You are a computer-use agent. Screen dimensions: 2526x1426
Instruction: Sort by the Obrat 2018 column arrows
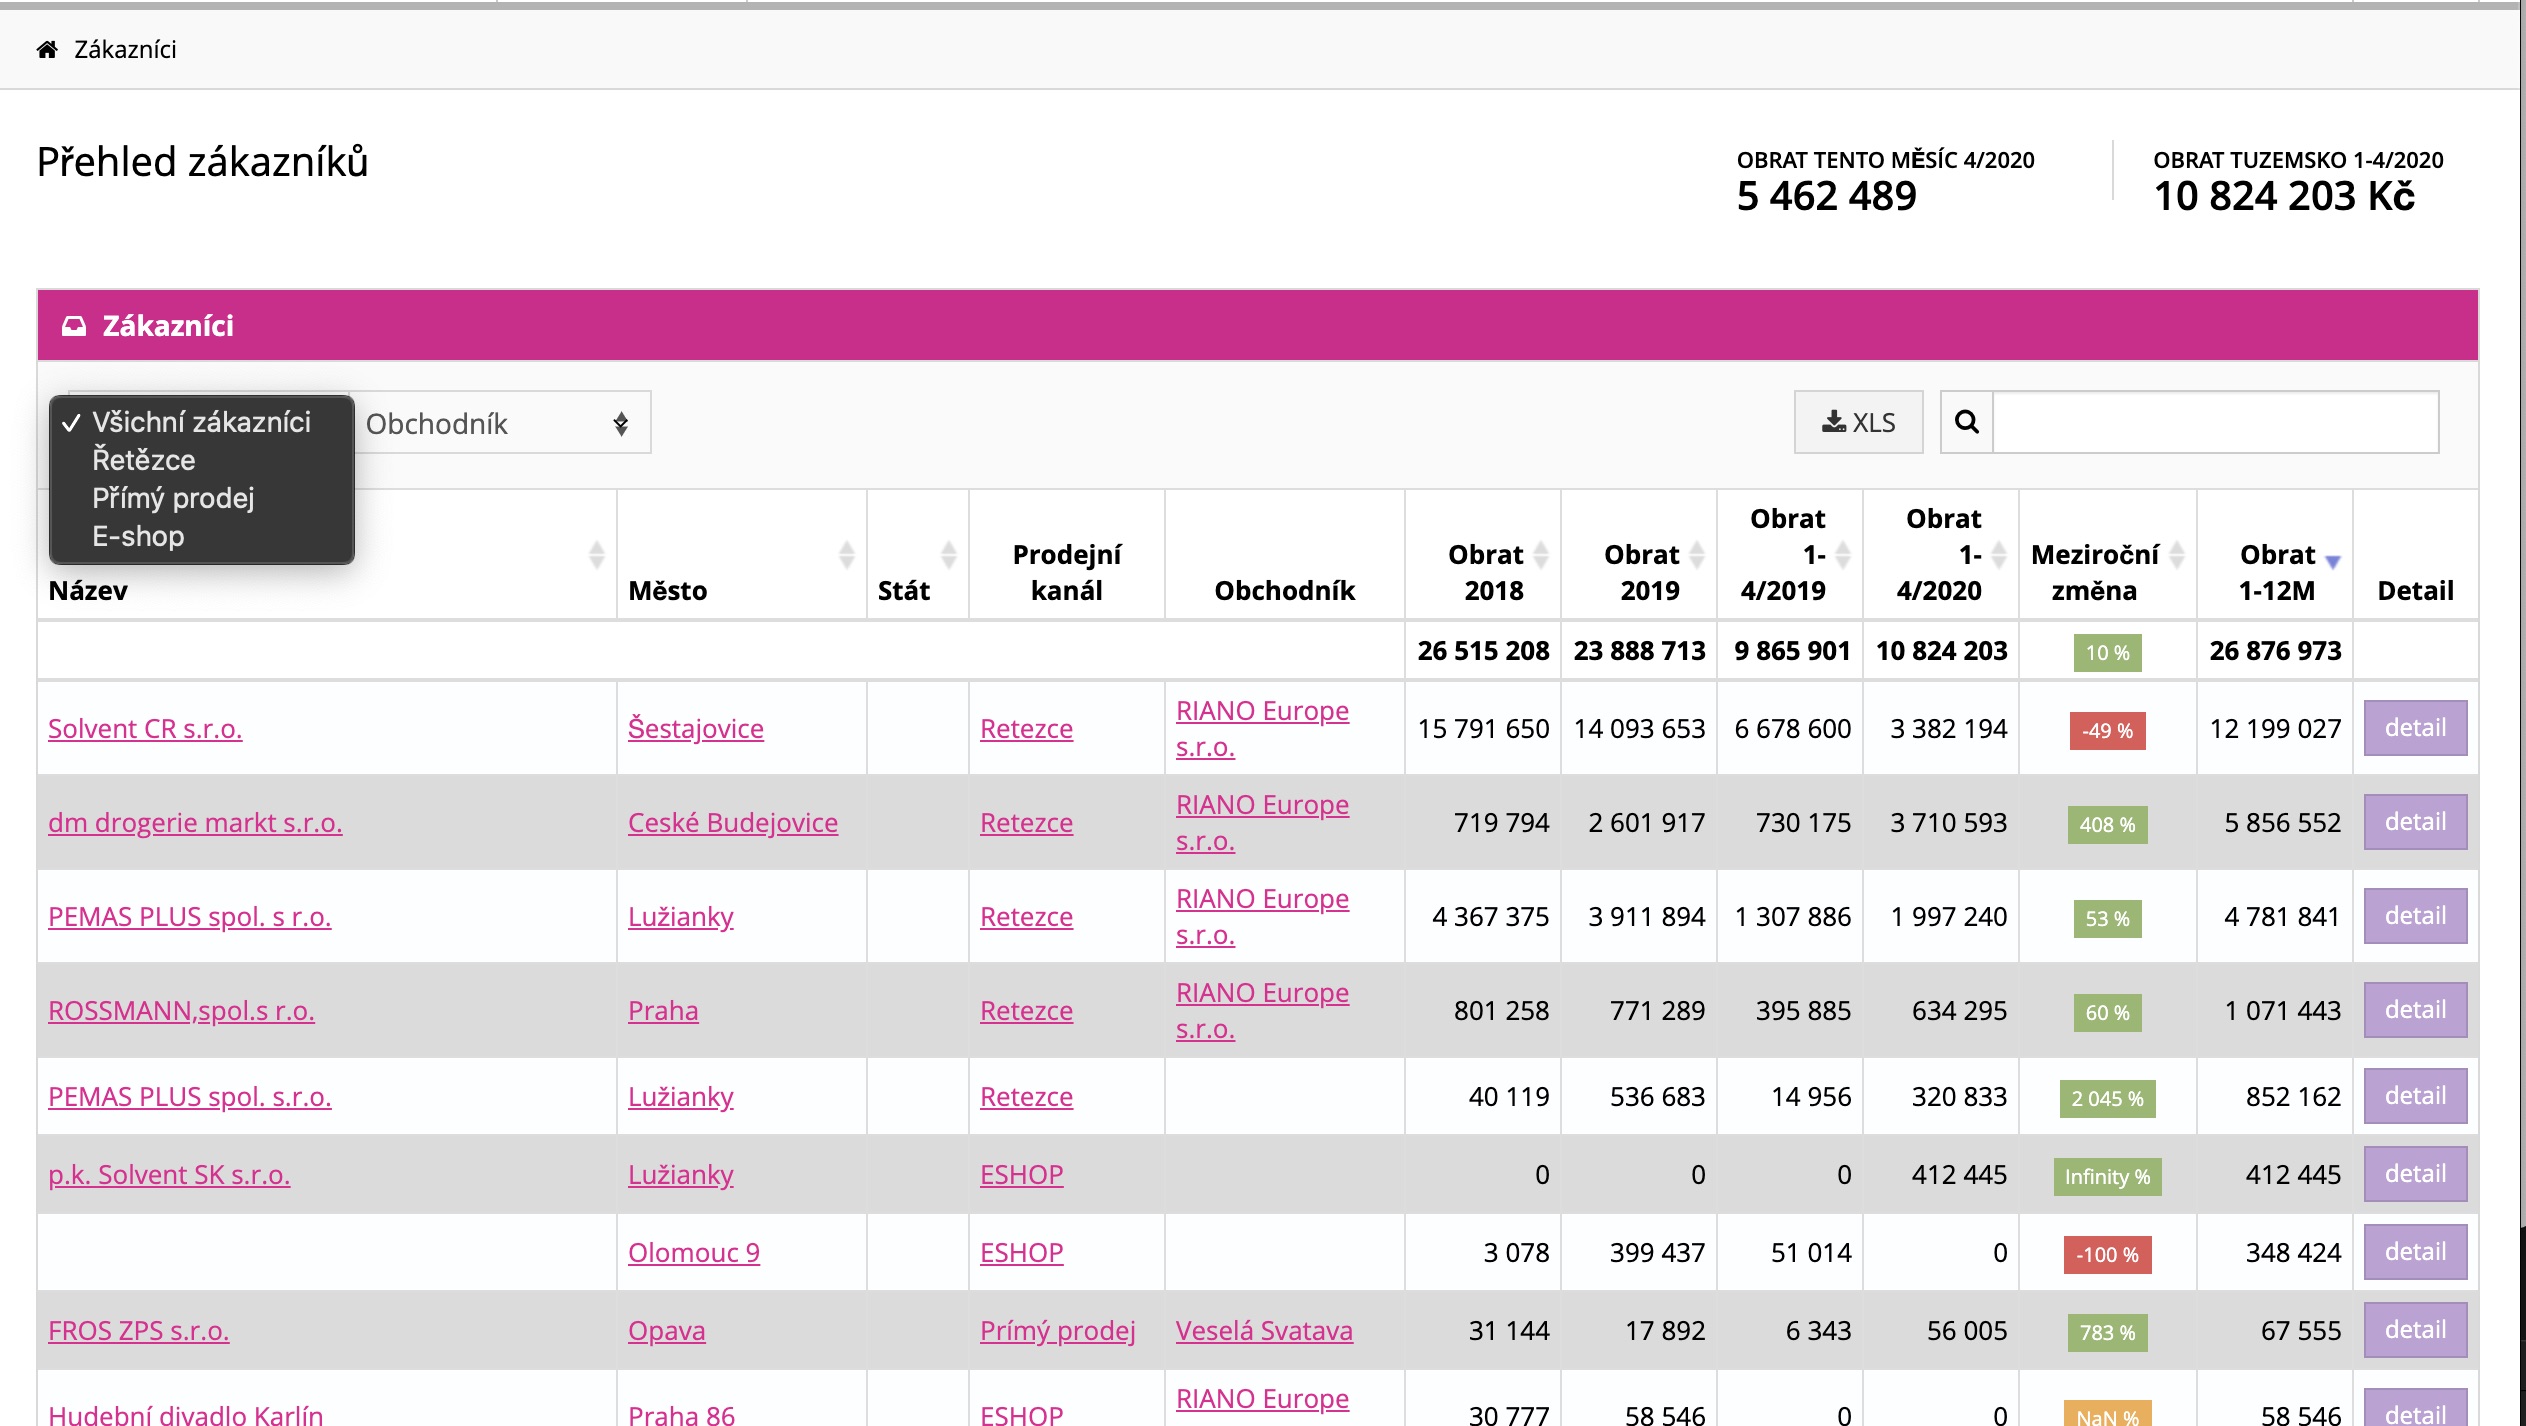pos(1541,554)
